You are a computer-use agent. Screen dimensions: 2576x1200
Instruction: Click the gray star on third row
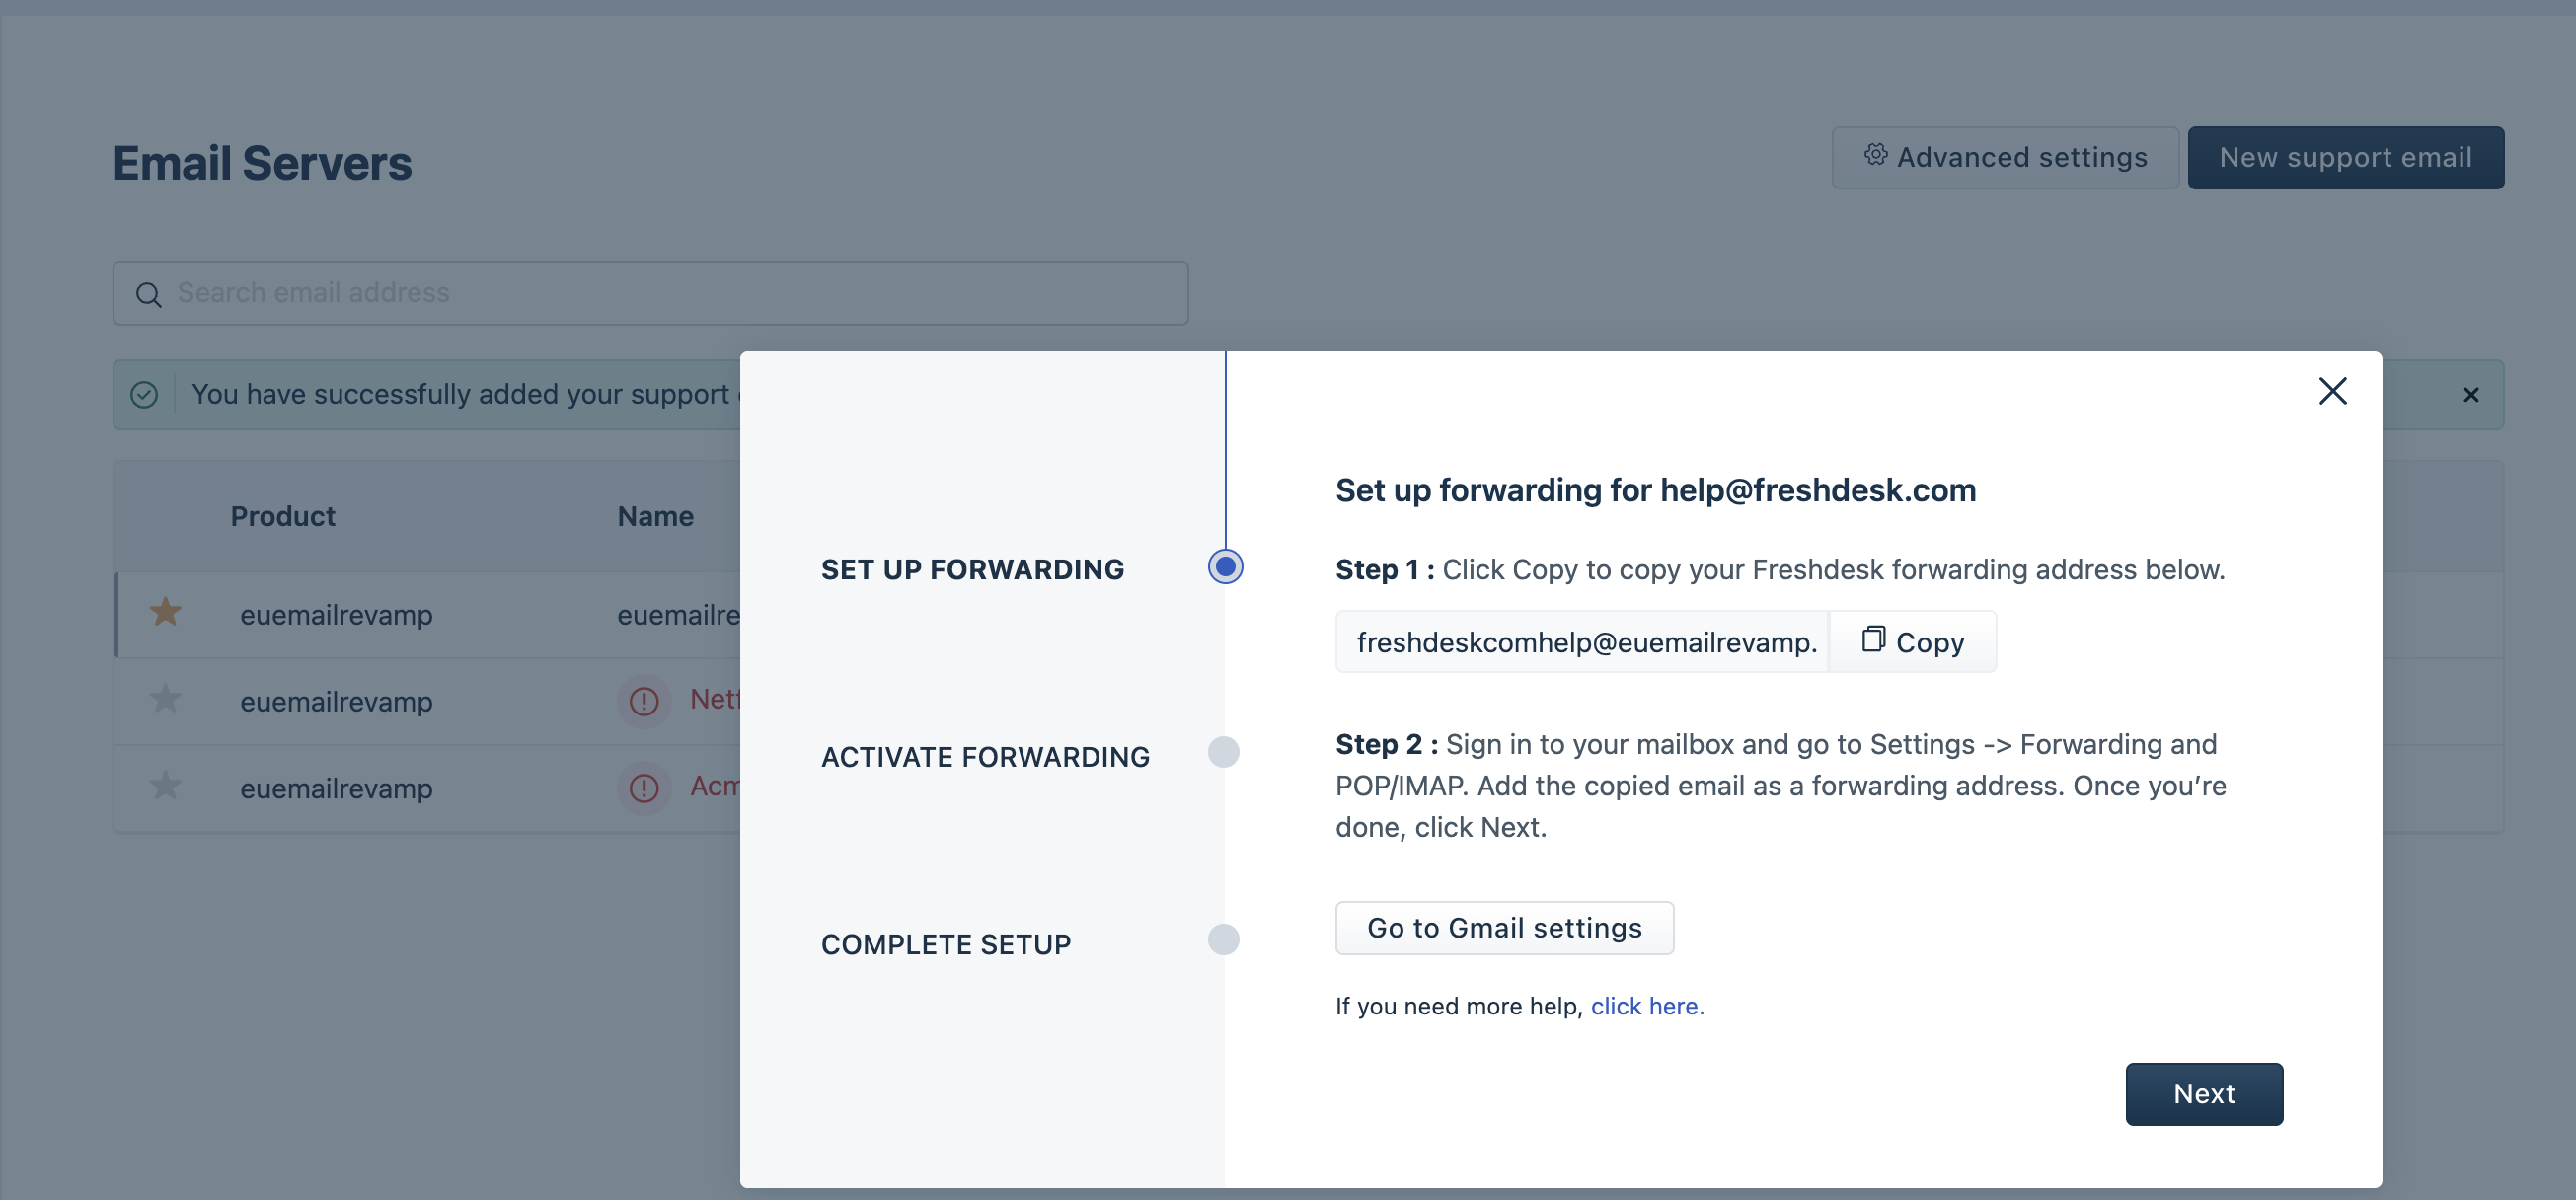coord(165,786)
